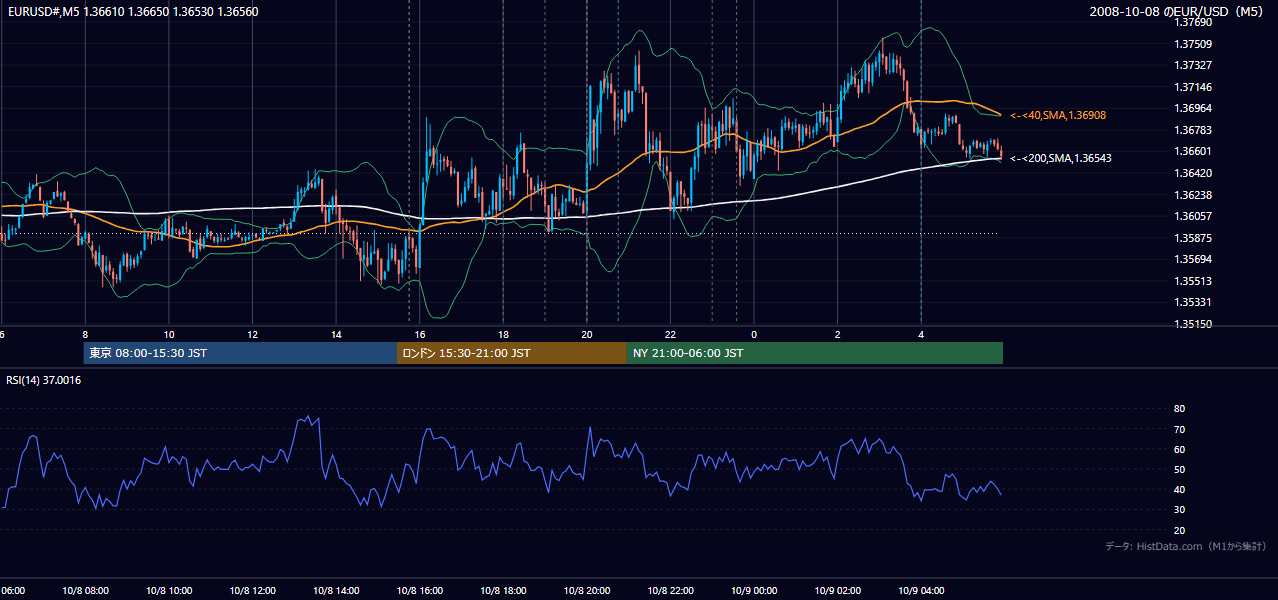Click the 10/9 00:00 bottom date label
Image resolution: width=1278 pixels, height=600 pixels.
[x=754, y=591]
